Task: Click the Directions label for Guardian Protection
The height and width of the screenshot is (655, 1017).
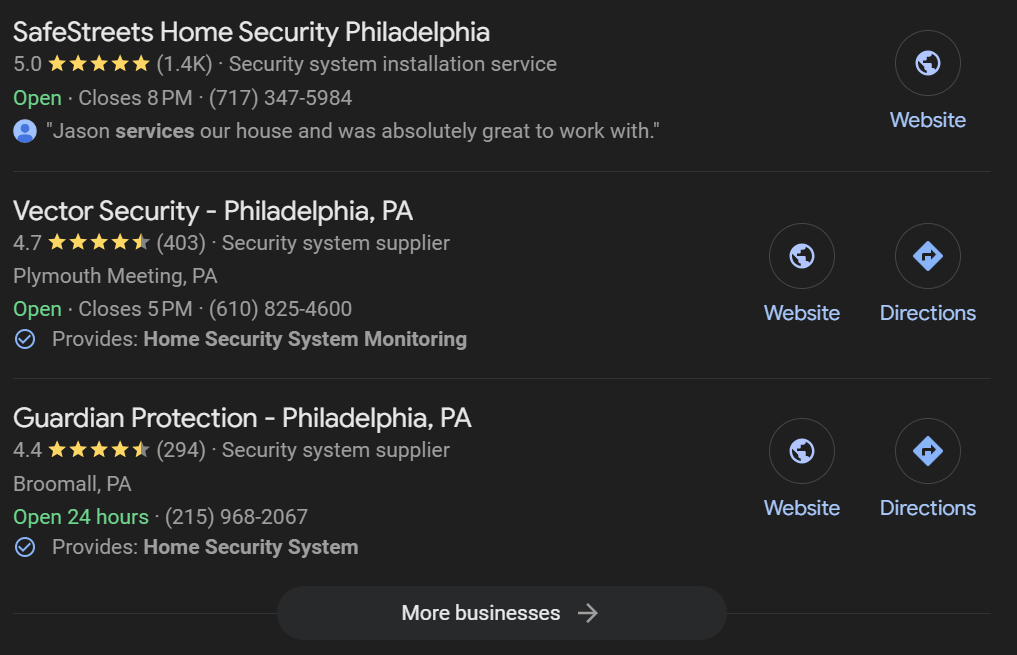Action: tap(928, 507)
